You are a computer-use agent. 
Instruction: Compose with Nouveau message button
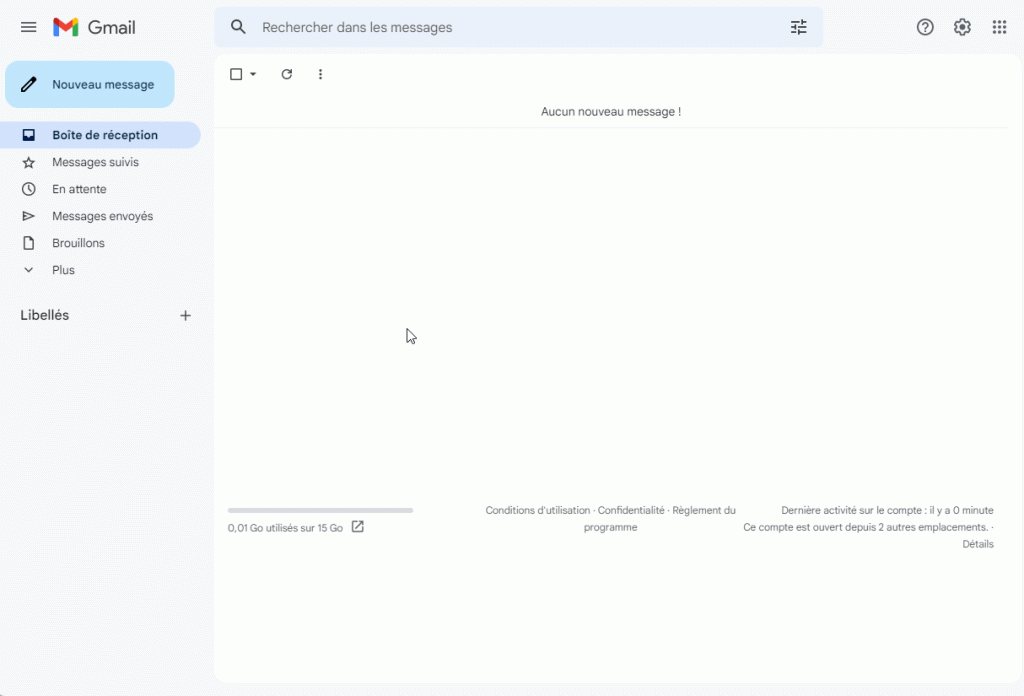(x=90, y=84)
